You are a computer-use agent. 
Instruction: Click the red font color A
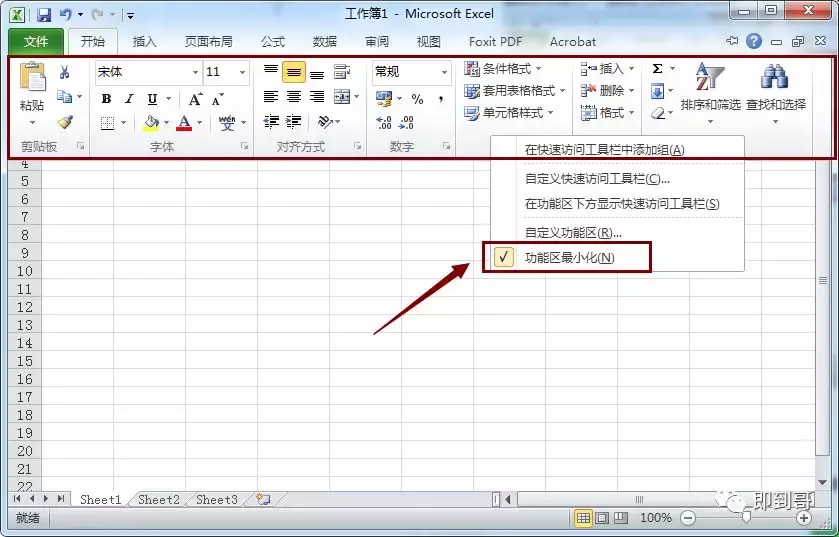tap(184, 123)
